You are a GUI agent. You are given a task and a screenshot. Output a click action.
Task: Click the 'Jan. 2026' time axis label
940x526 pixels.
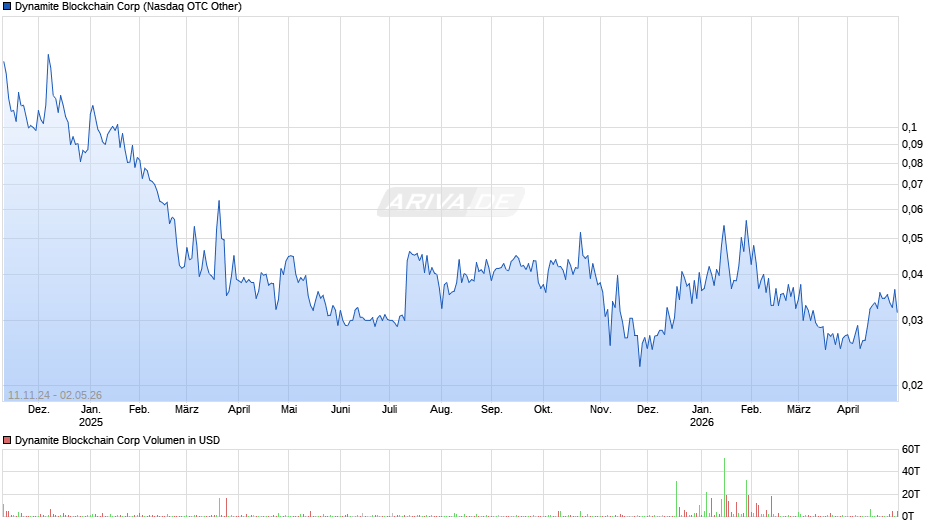(x=701, y=416)
